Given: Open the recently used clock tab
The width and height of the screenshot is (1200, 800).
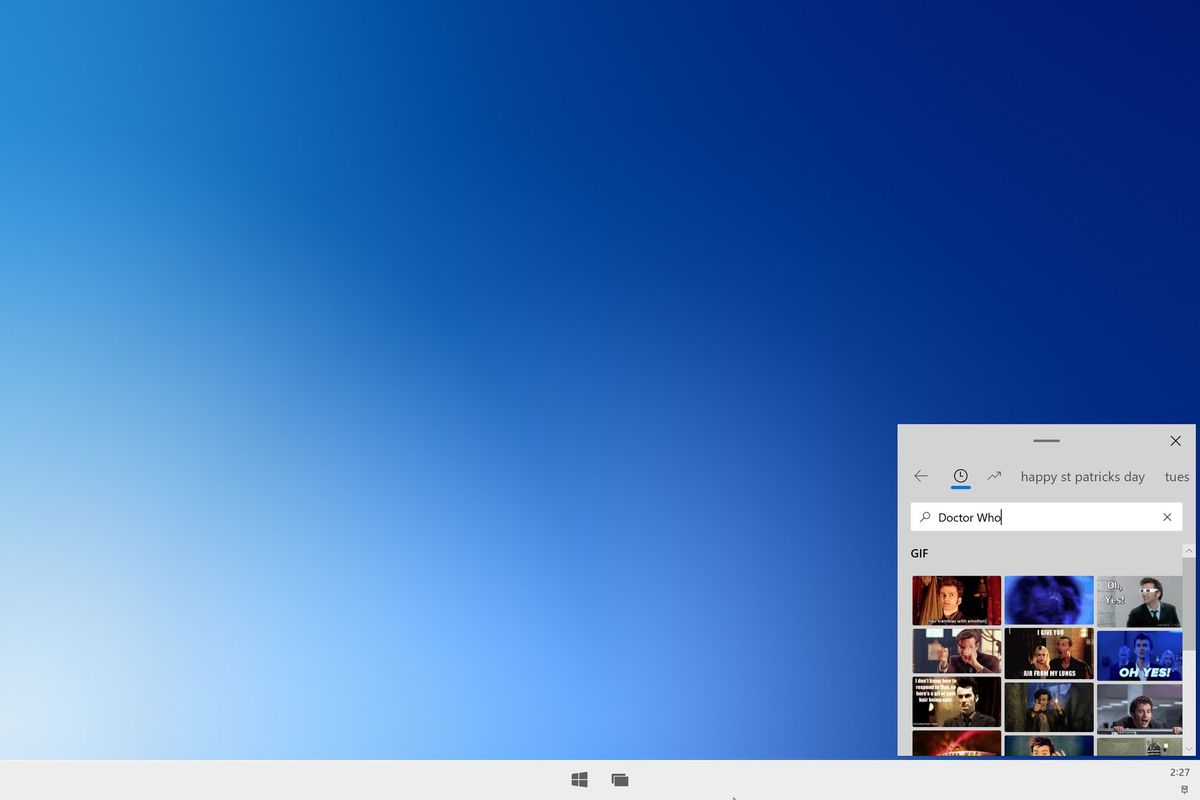Looking at the screenshot, I should click(x=960, y=476).
